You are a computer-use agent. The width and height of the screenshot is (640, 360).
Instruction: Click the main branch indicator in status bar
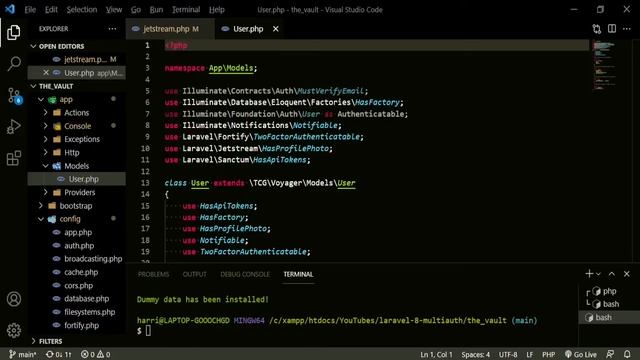(23, 354)
